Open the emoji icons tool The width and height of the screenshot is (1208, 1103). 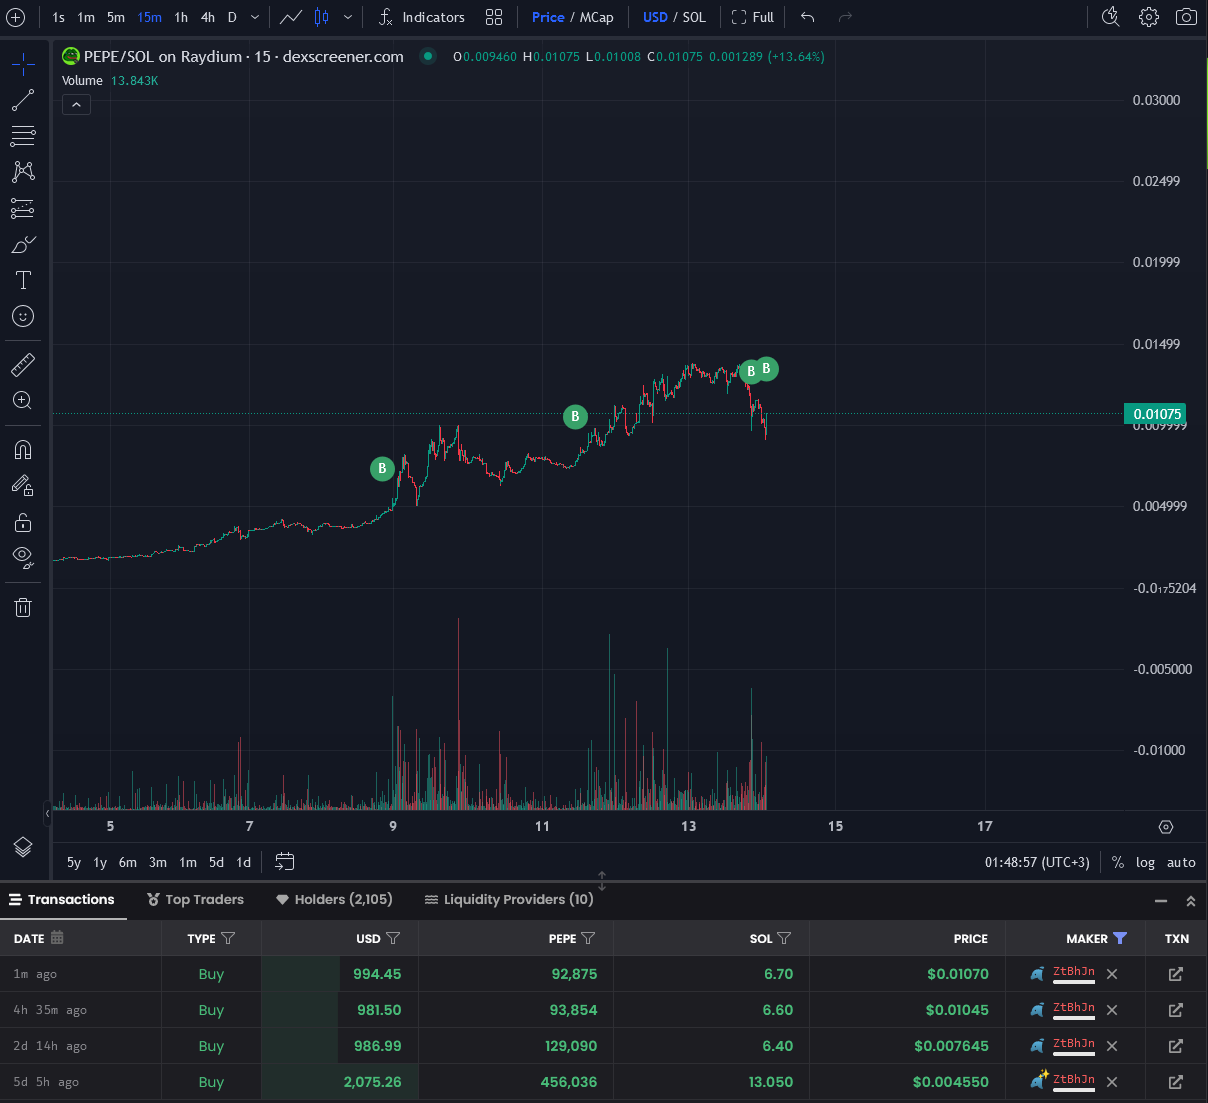(23, 316)
